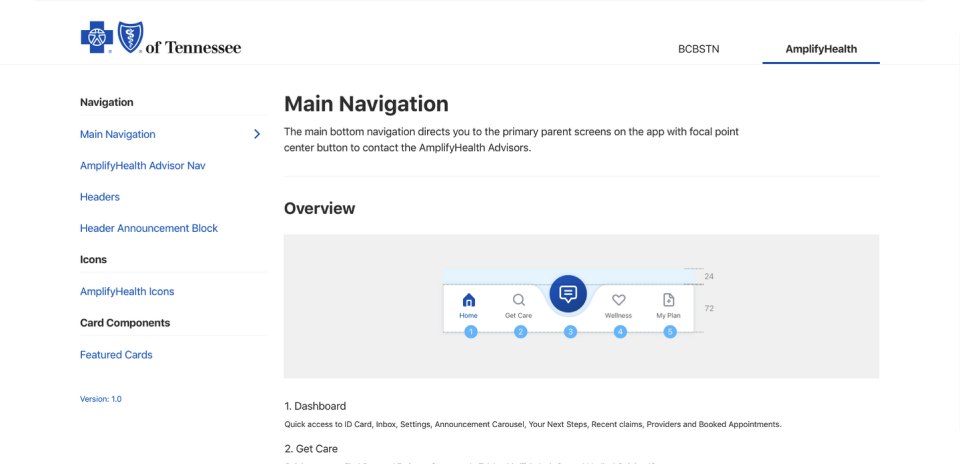Viewport: 960px width, 464px height.
Task: Switch to the BCBSTN tab
Action: (697, 48)
